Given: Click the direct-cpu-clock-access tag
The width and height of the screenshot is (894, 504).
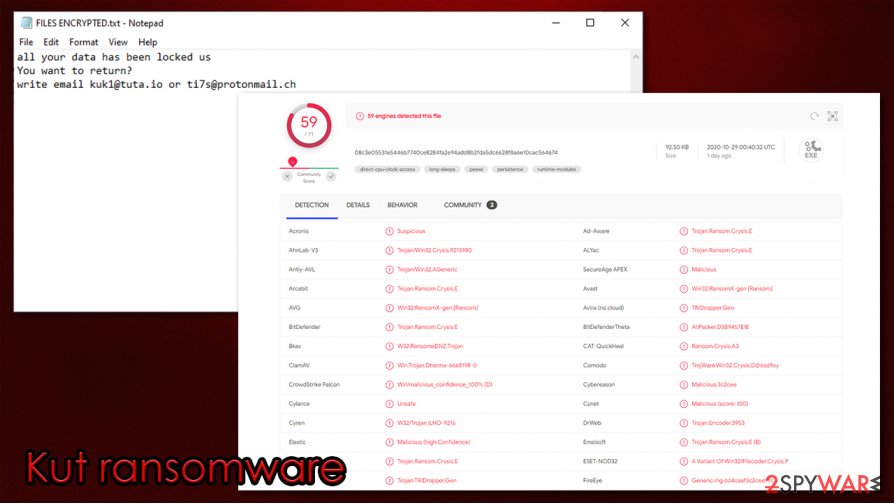Looking at the screenshot, I should pos(388,169).
